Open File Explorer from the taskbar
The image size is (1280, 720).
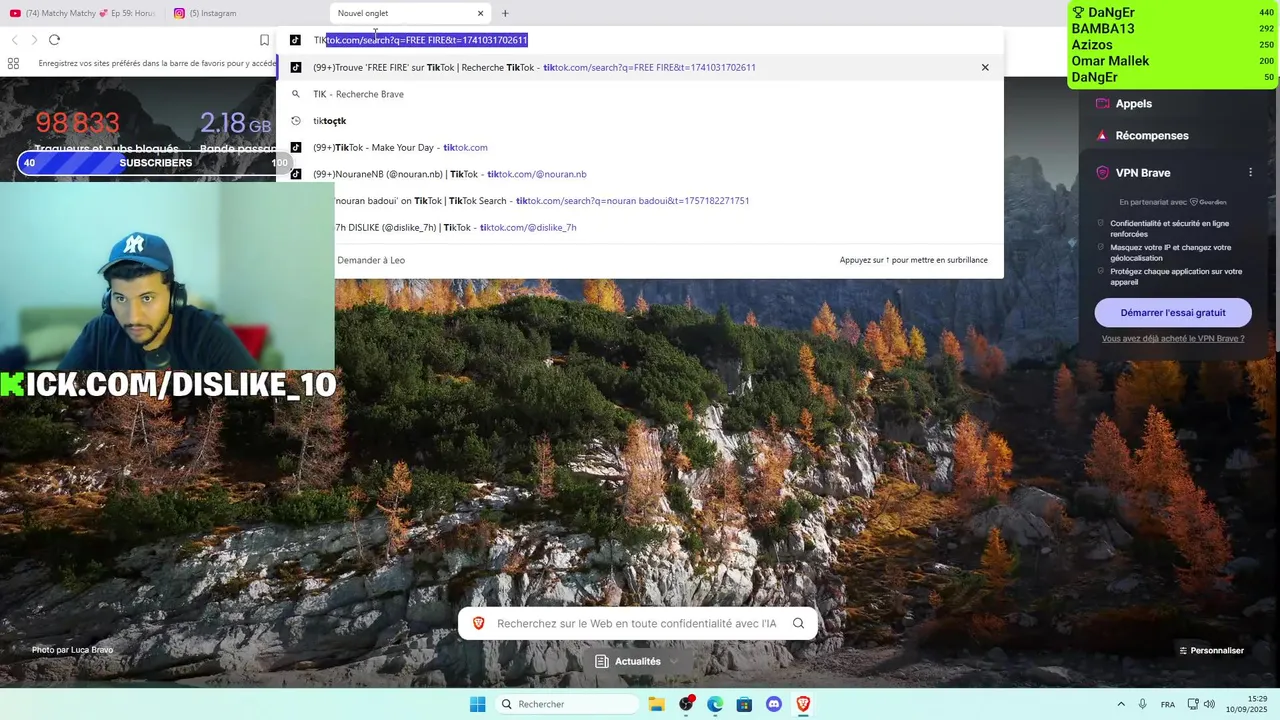(x=657, y=704)
